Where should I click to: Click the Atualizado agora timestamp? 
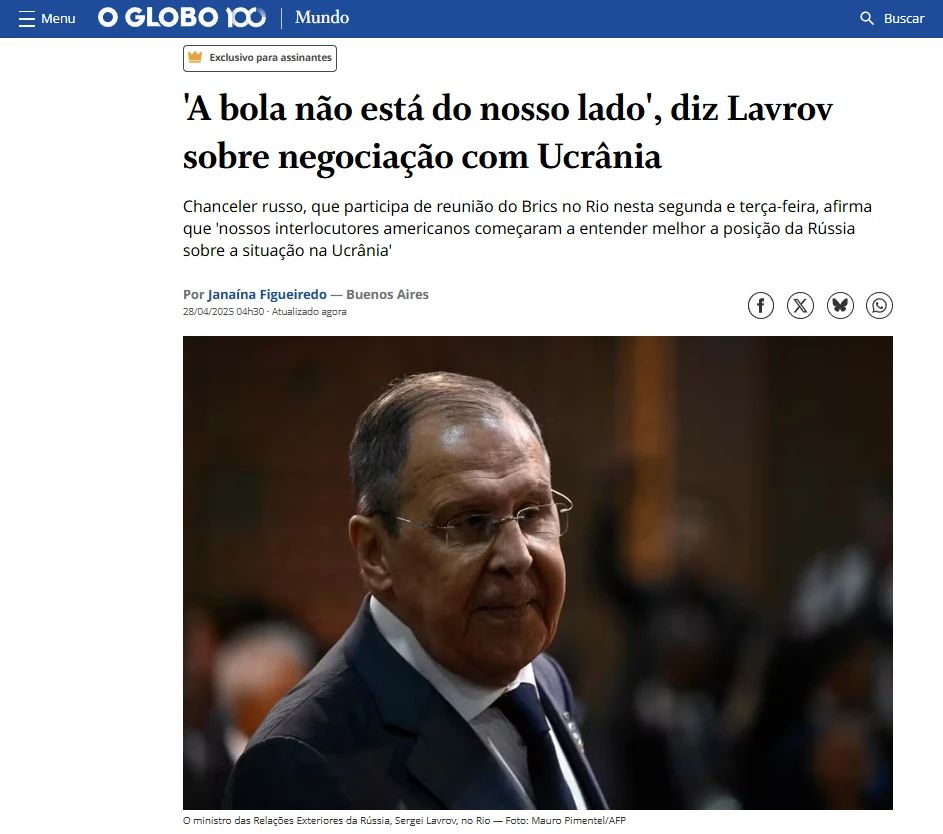coord(309,311)
